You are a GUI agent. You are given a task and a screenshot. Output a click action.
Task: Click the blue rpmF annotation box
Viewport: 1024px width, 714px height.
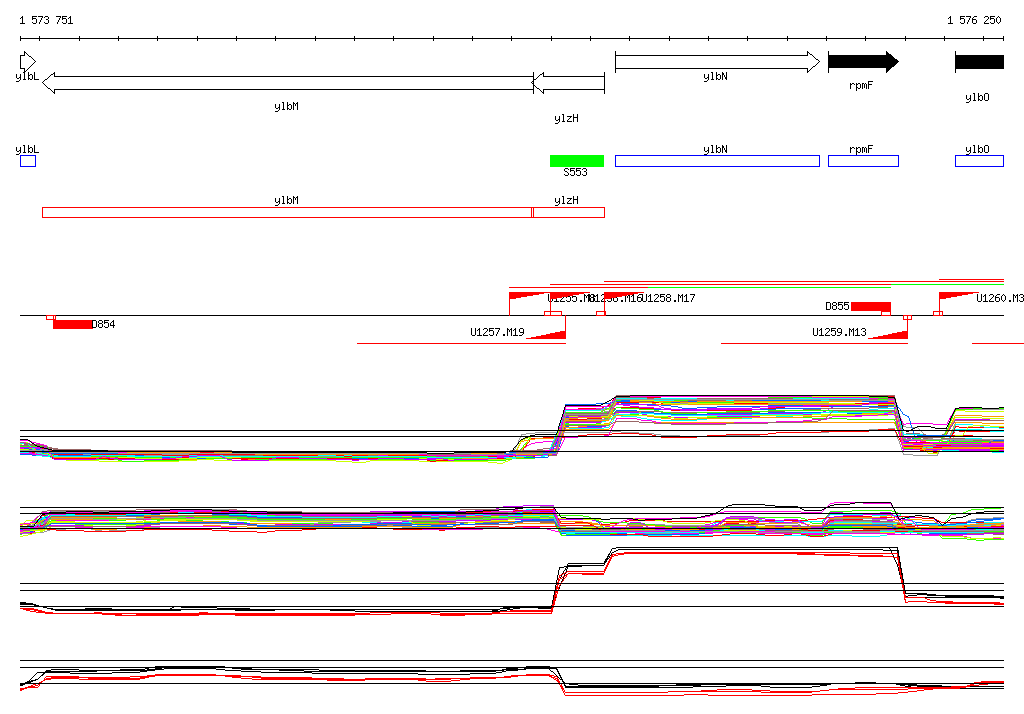click(863, 161)
